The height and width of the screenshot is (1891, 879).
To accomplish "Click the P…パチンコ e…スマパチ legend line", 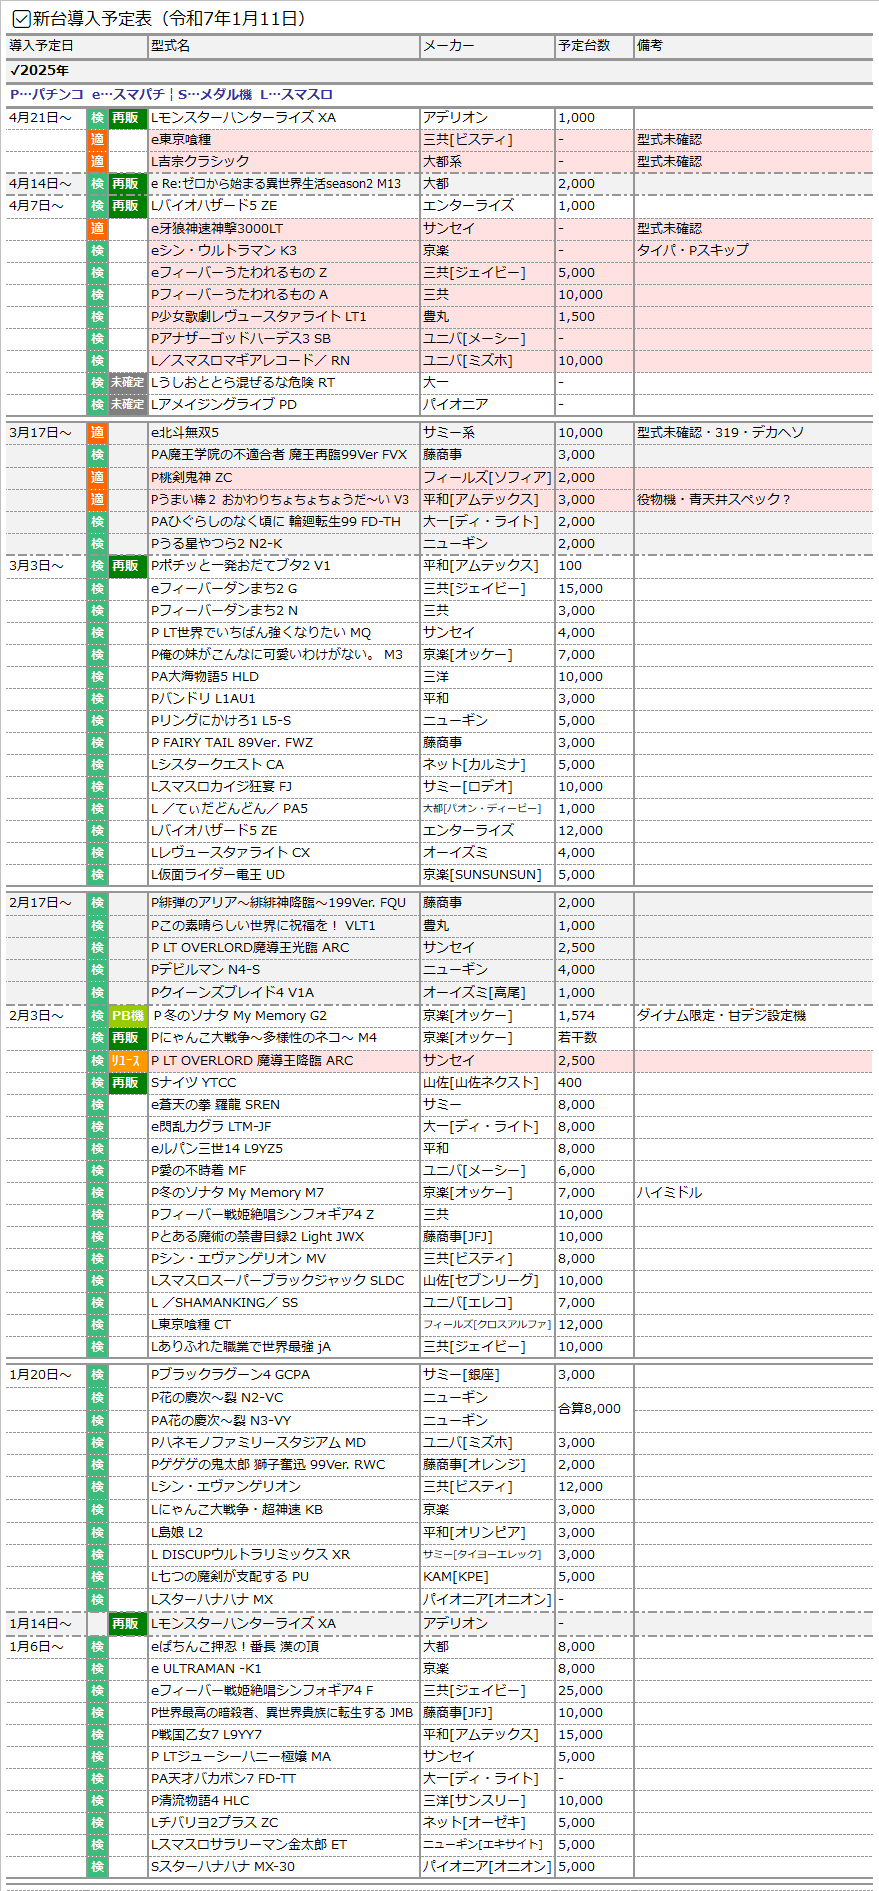I will tap(171, 95).
